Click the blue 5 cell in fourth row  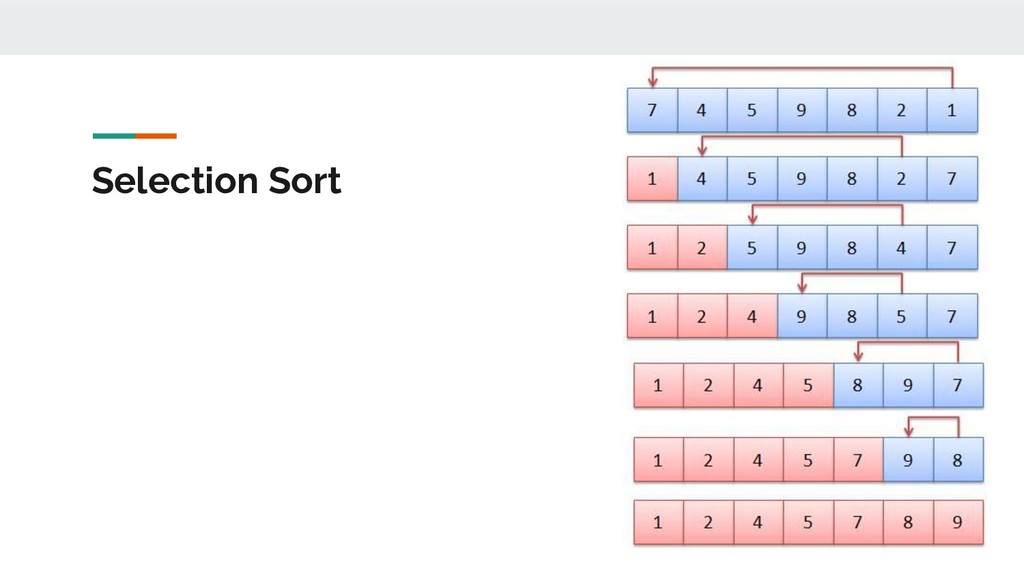(x=902, y=316)
